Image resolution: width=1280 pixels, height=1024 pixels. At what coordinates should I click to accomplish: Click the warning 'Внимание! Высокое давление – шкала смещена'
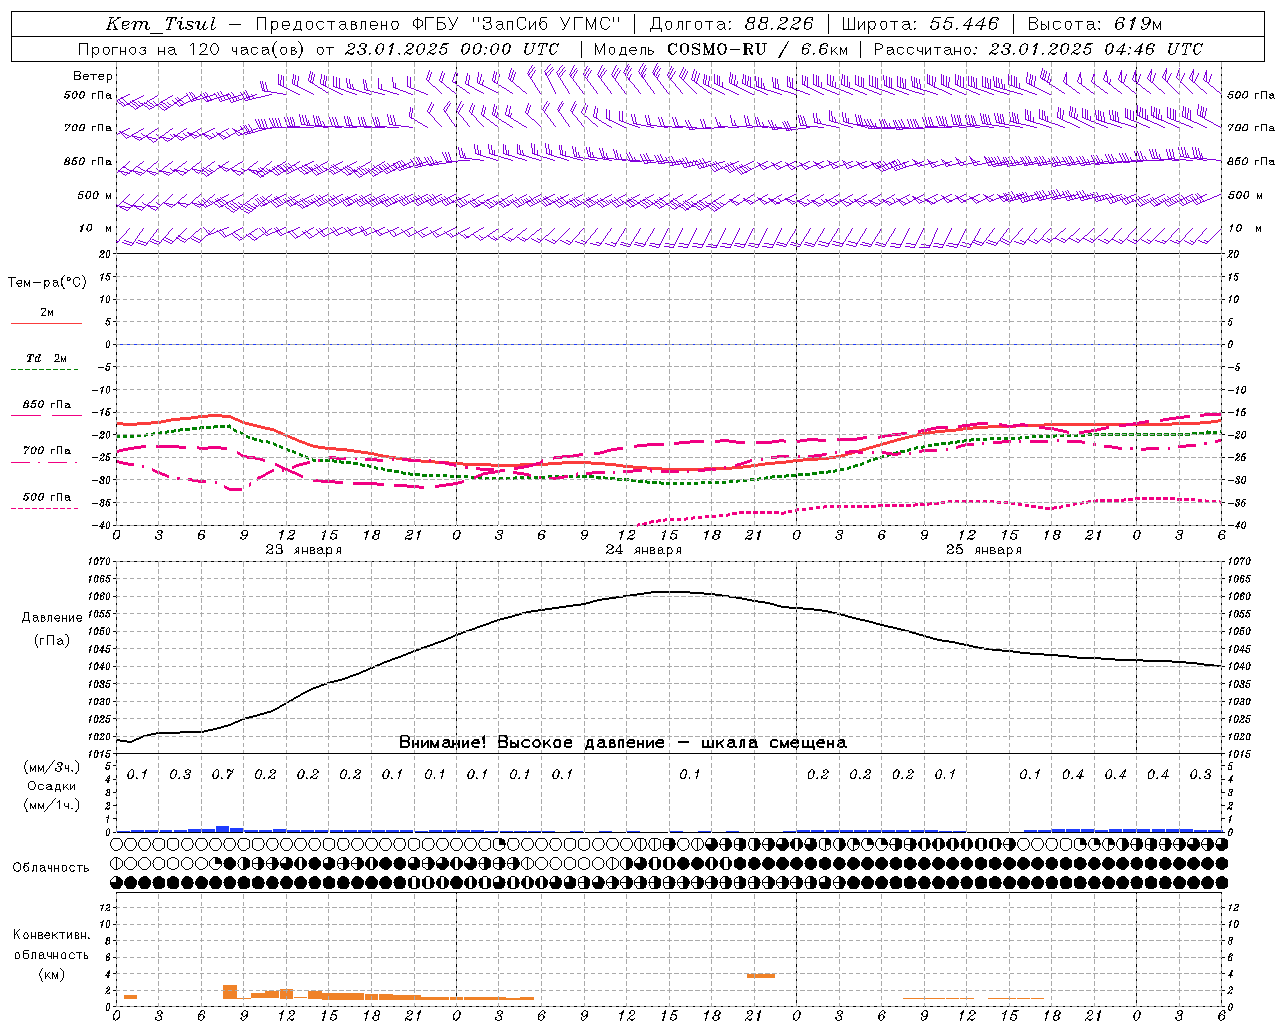(623, 743)
